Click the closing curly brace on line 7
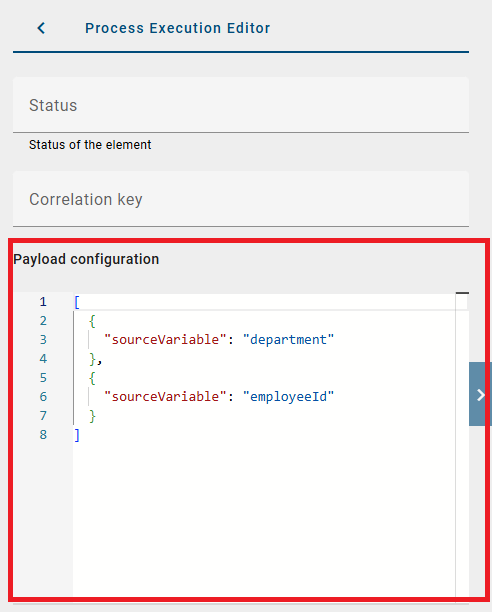492x612 pixels. (x=92, y=416)
